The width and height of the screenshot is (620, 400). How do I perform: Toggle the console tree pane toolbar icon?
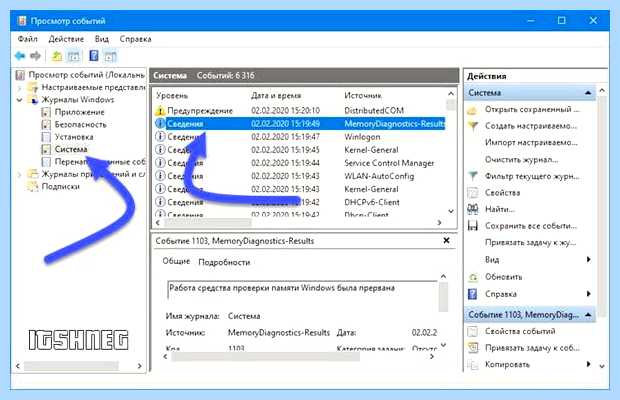click(x=74, y=56)
